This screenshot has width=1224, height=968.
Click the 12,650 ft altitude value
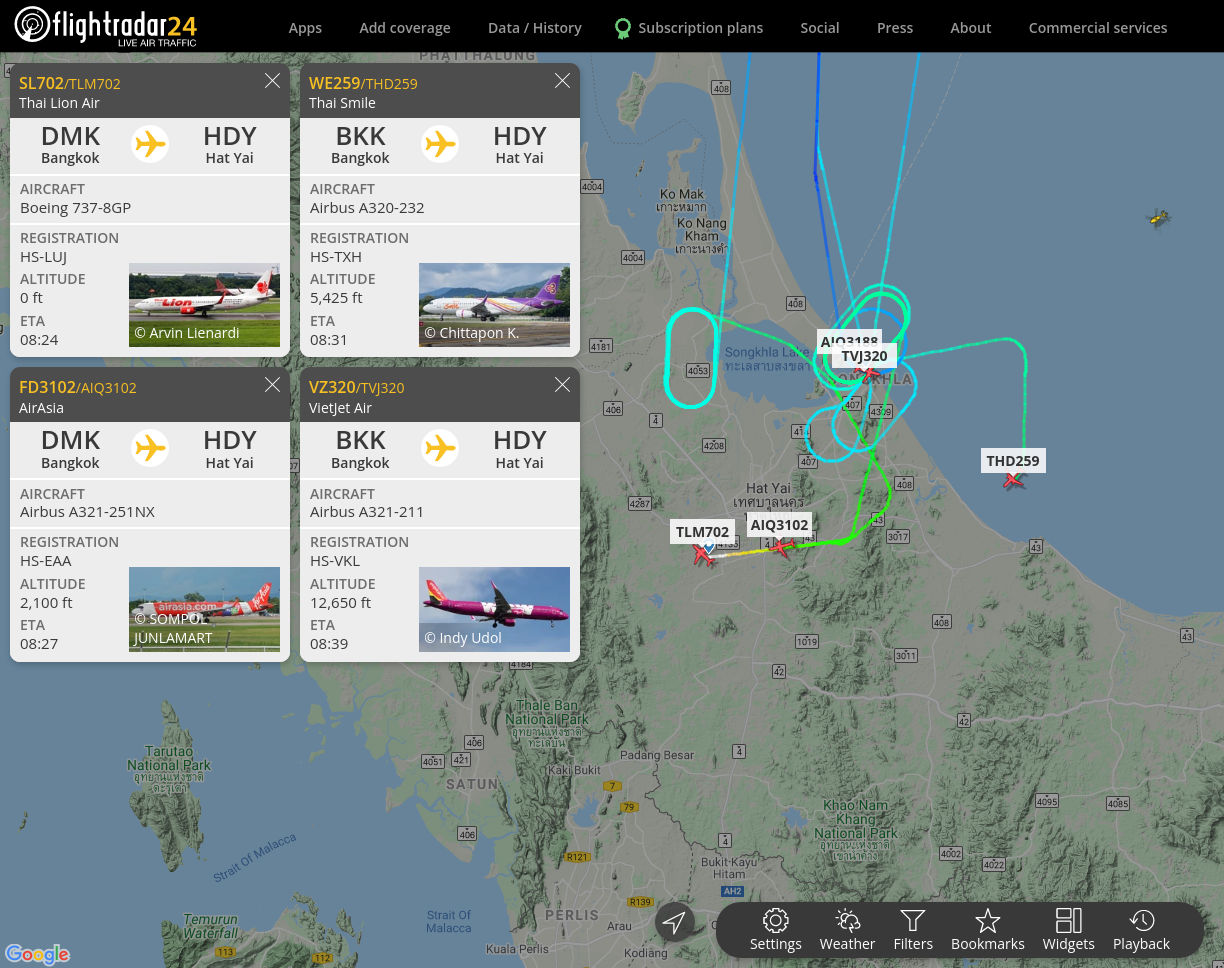[340, 603]
